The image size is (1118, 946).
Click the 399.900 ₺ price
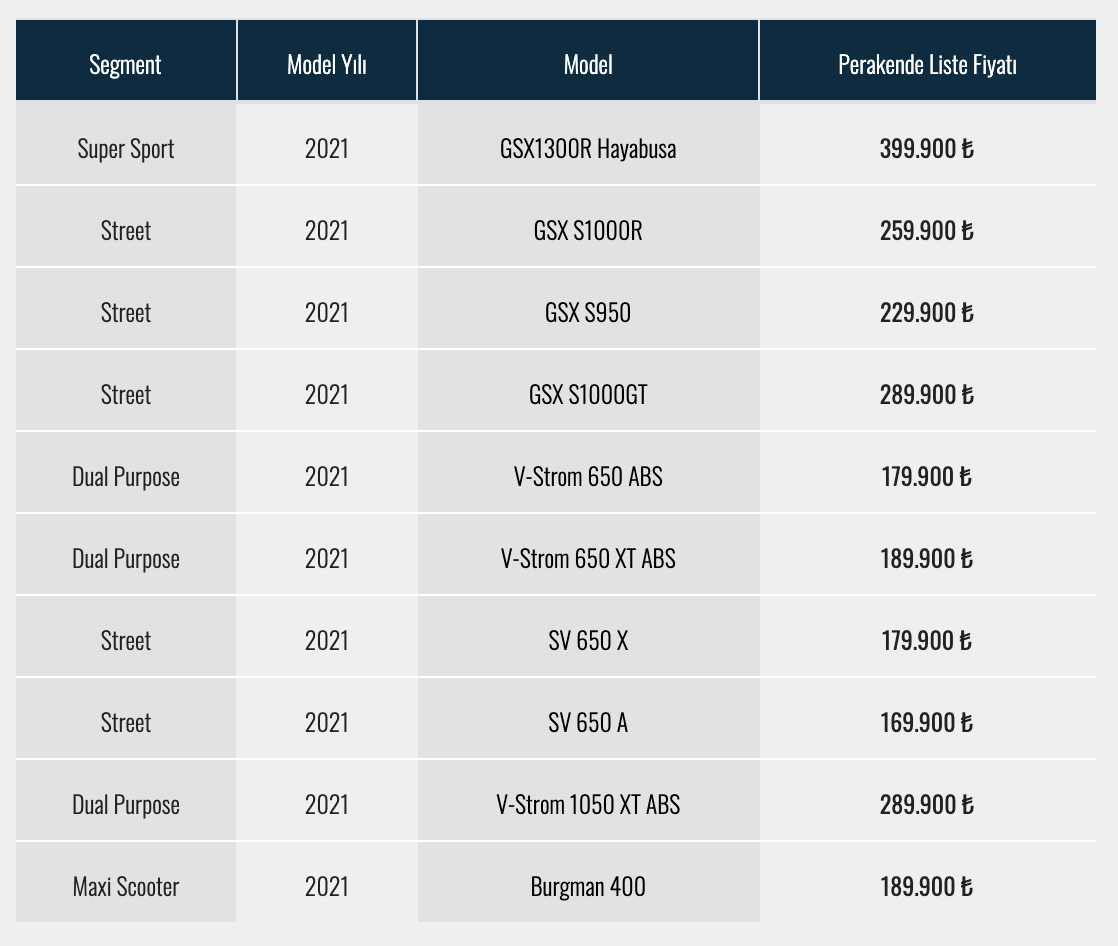pyautogui.click(x=926, y=149)
